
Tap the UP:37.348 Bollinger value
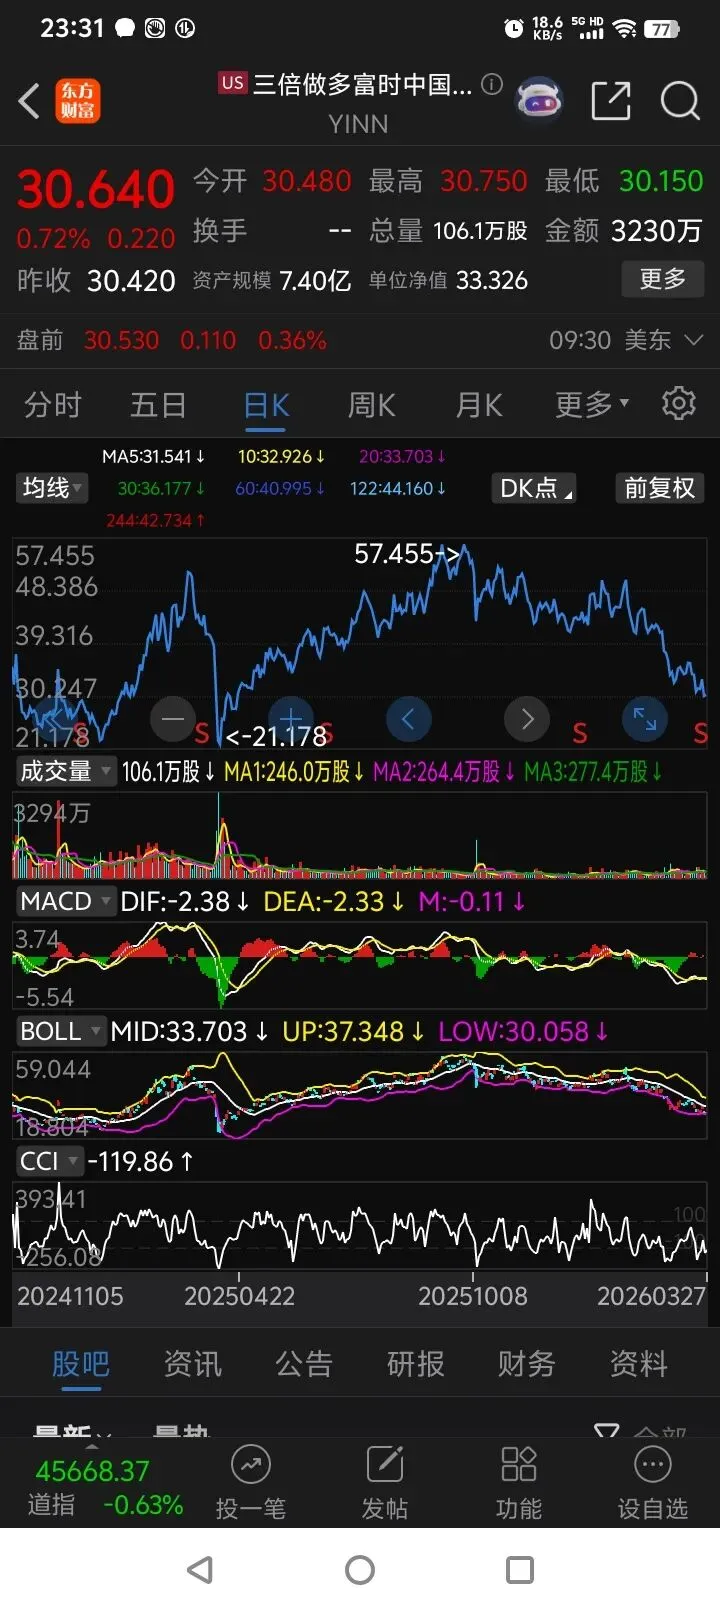pos(353,1031)
